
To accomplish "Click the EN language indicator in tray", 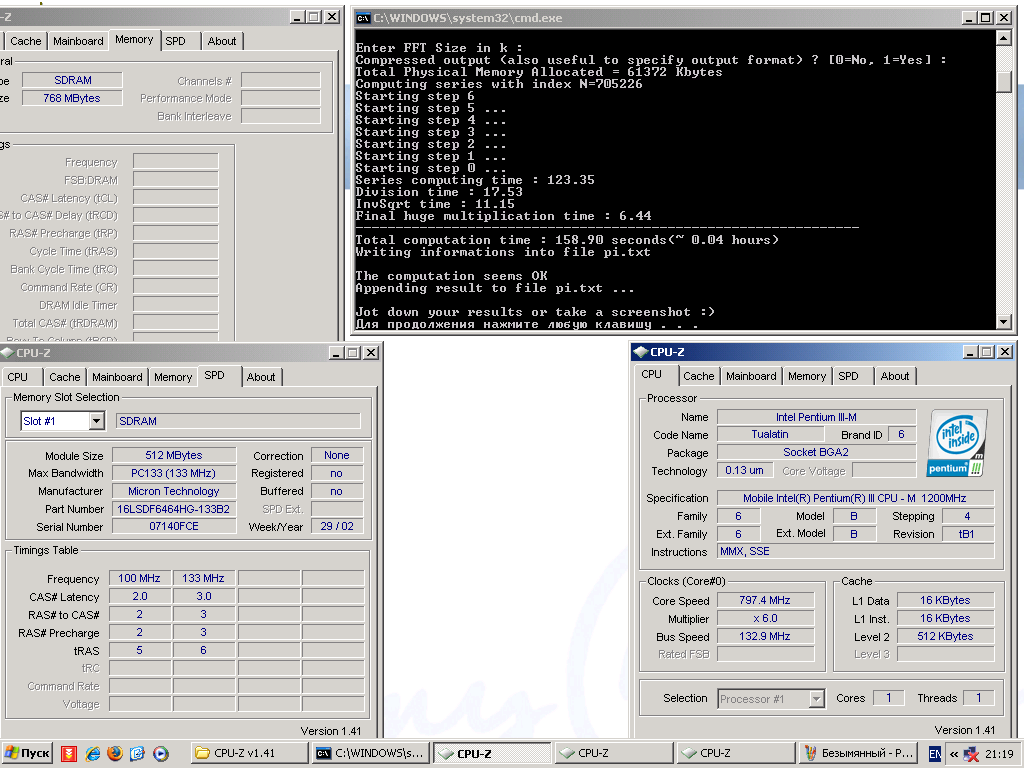I will [935, 754].
